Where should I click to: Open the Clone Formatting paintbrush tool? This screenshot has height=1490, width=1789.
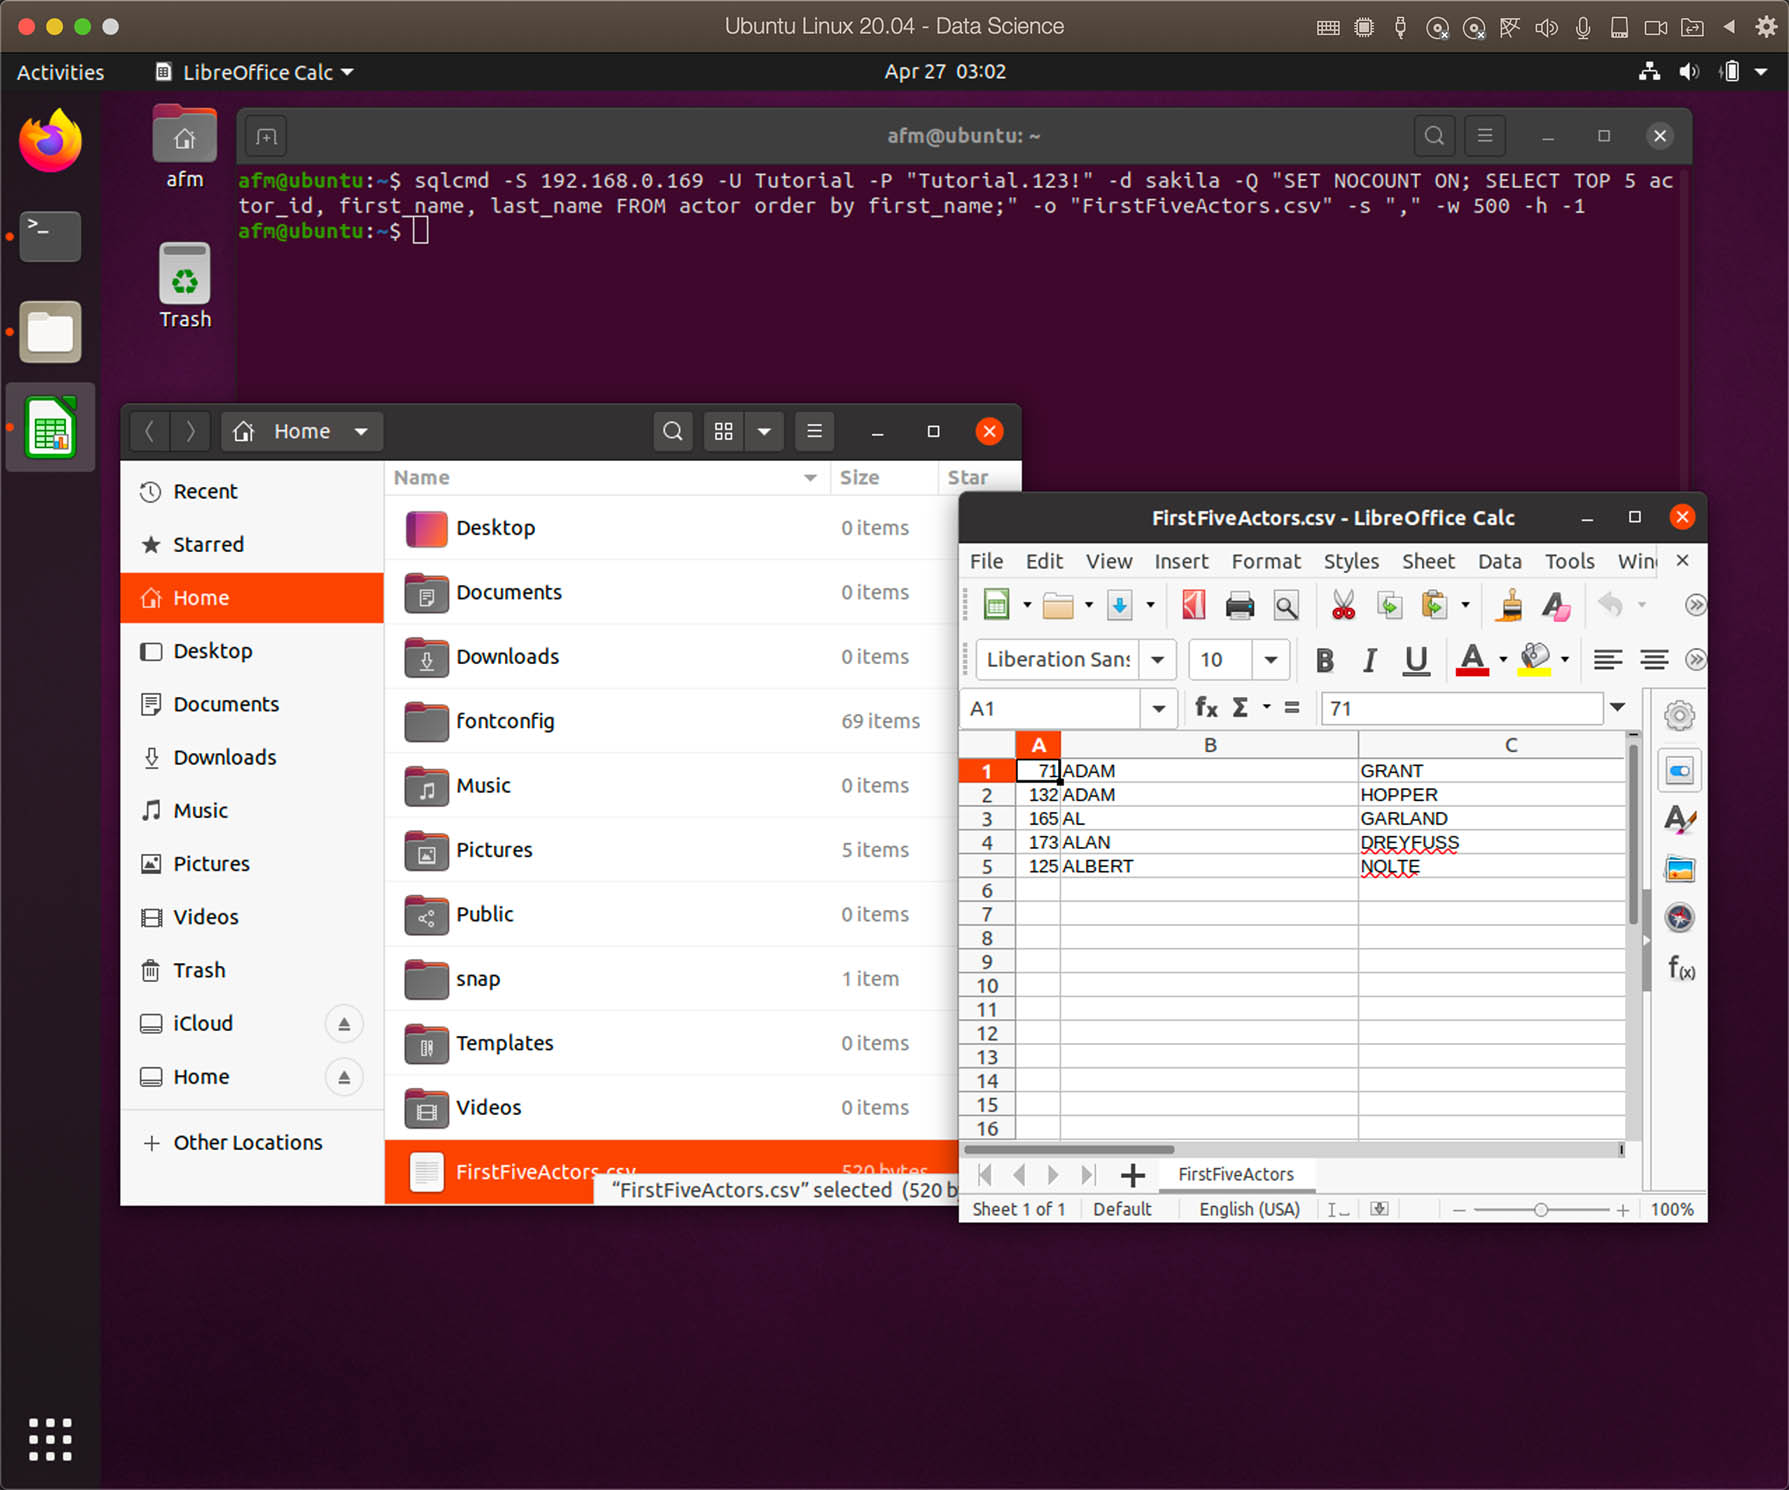(x=1510, y=606)
